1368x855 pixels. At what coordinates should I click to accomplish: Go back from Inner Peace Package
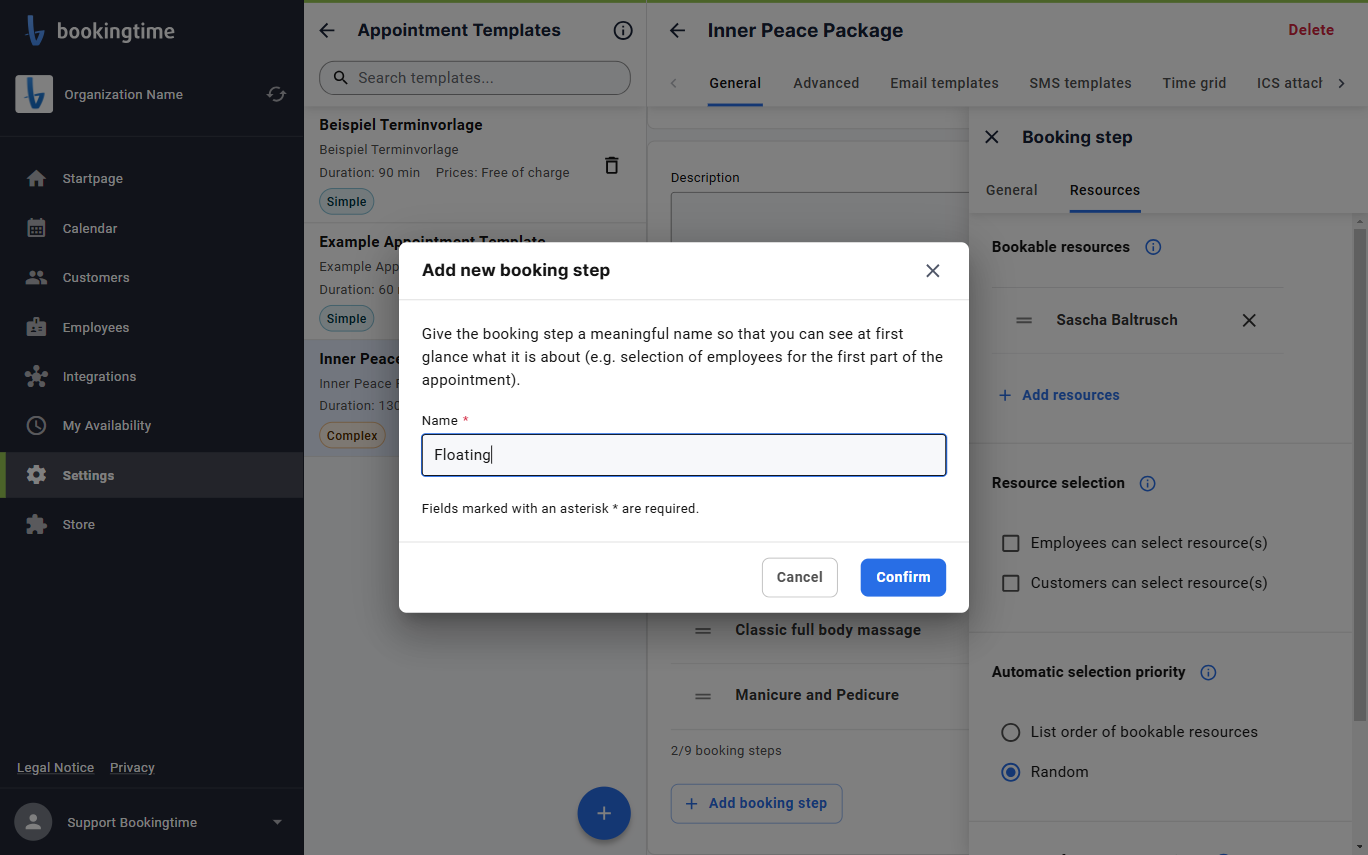tap(677, 31)
